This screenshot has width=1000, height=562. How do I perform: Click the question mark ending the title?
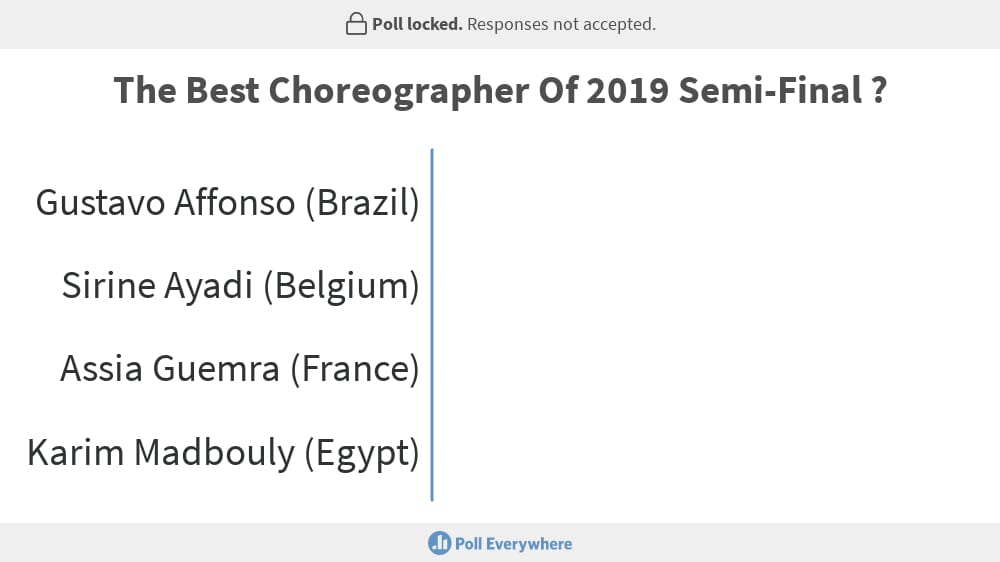coord(879,91)
